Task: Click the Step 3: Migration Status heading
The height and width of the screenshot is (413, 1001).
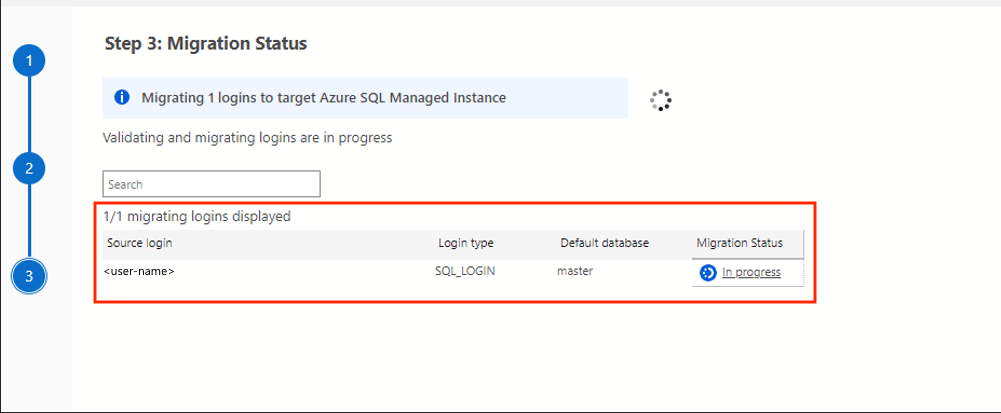Action: pos(205,44)
